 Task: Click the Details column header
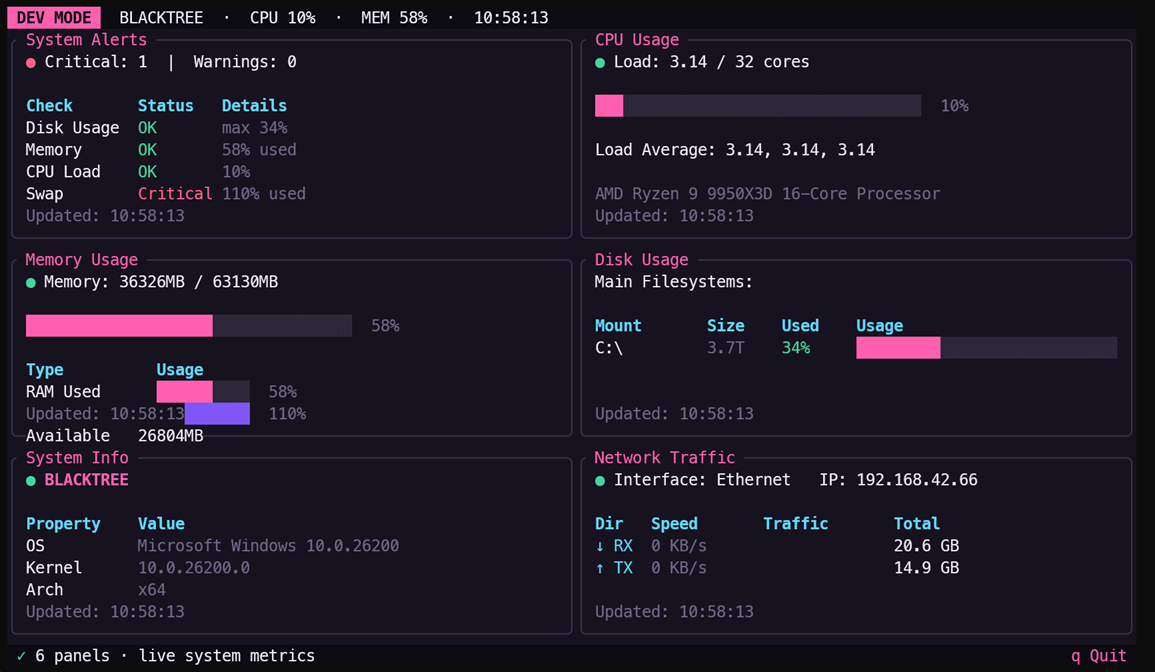pyautogui.click(x=254, y=106)
